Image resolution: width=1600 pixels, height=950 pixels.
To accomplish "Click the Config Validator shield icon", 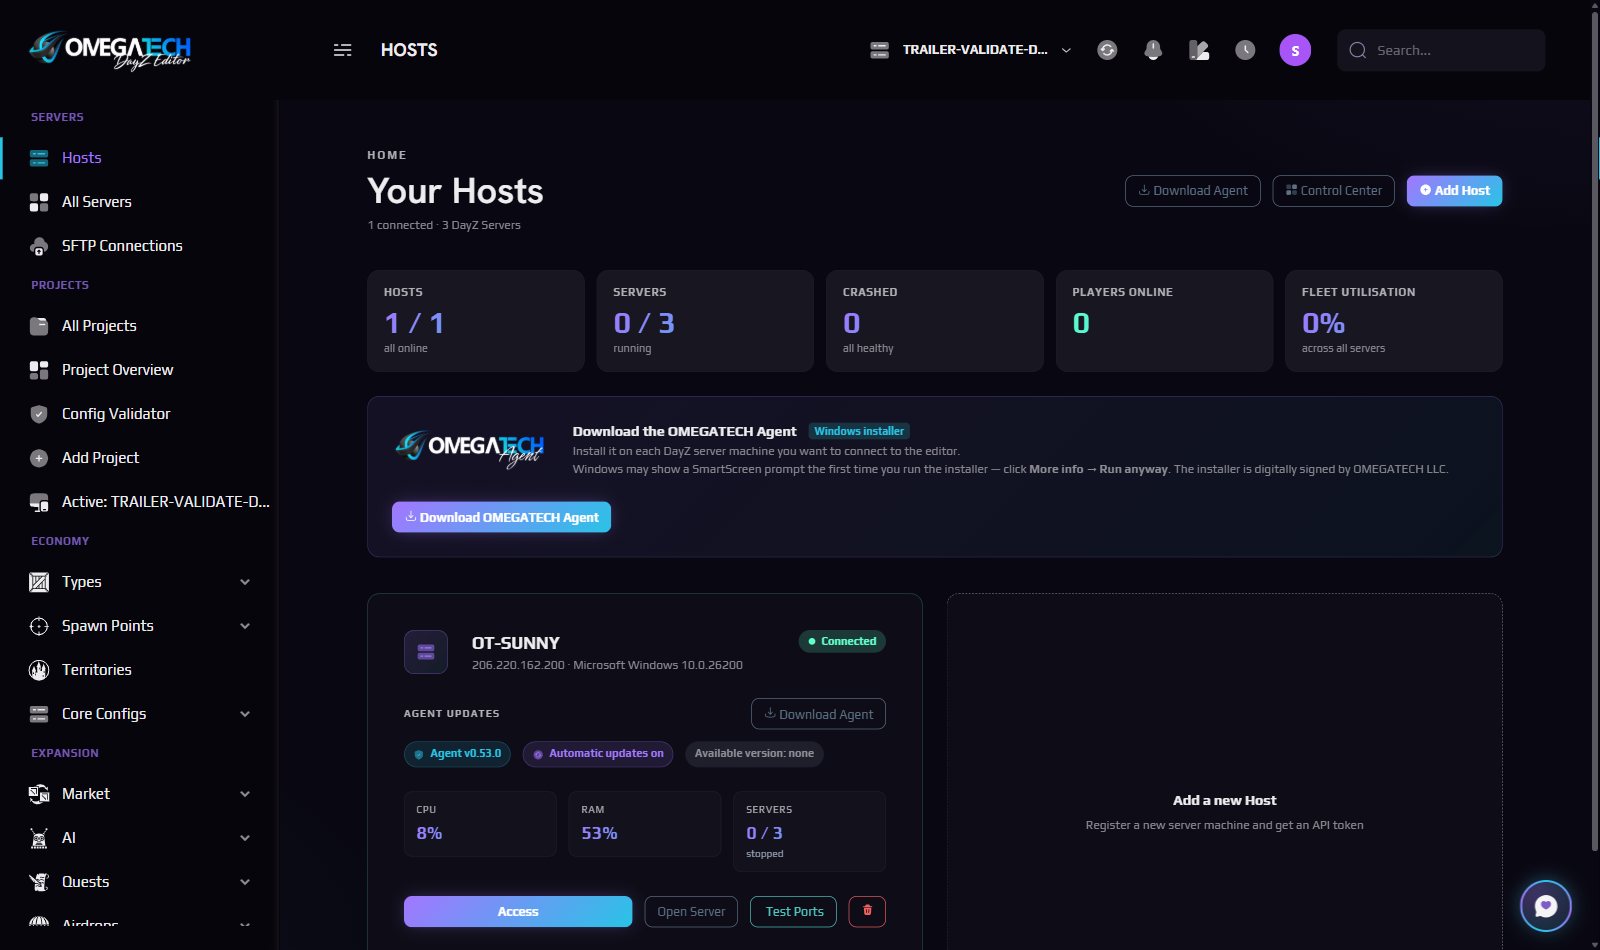I will (x=39, y=414).
